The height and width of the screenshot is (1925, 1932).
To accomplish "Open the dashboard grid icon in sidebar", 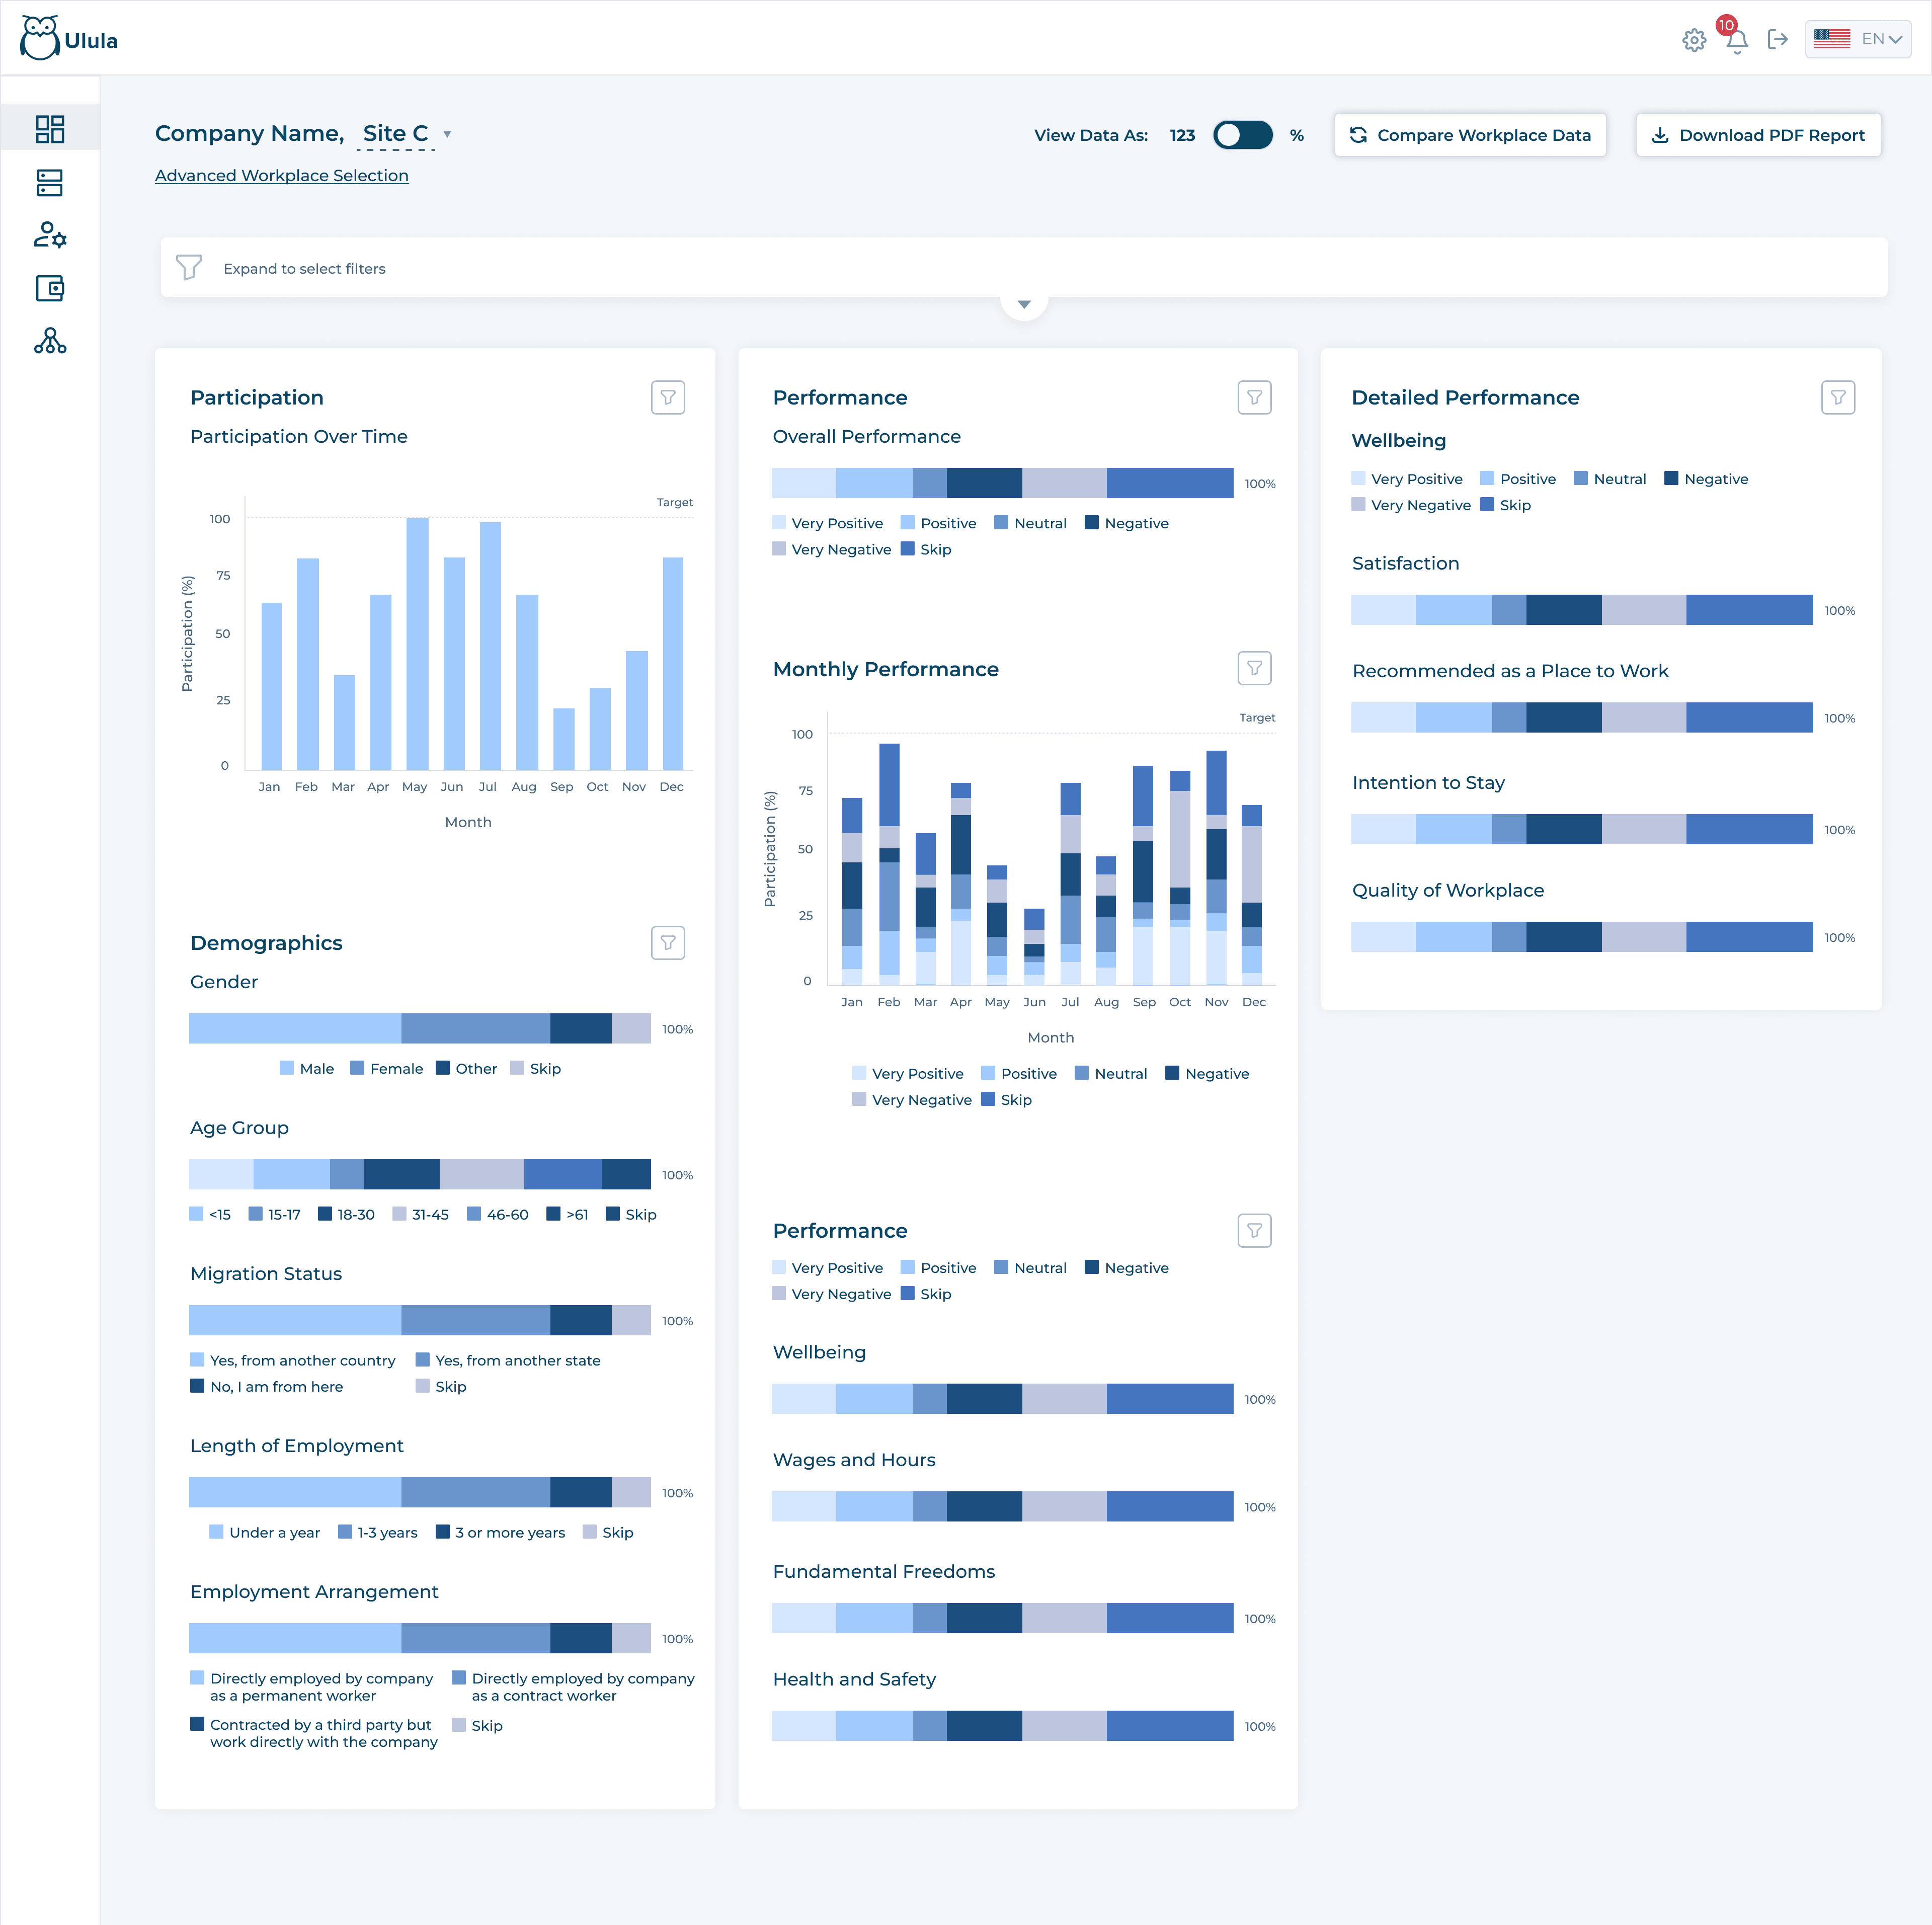I will [50, 129].
